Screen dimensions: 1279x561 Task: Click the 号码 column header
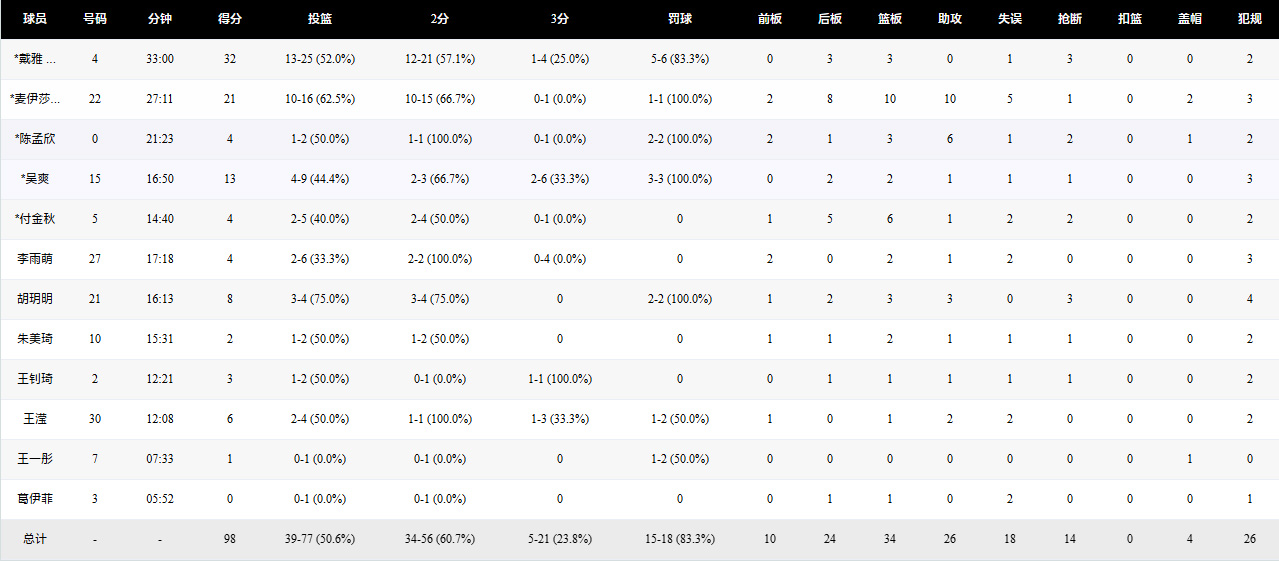(x=95, y=19)
